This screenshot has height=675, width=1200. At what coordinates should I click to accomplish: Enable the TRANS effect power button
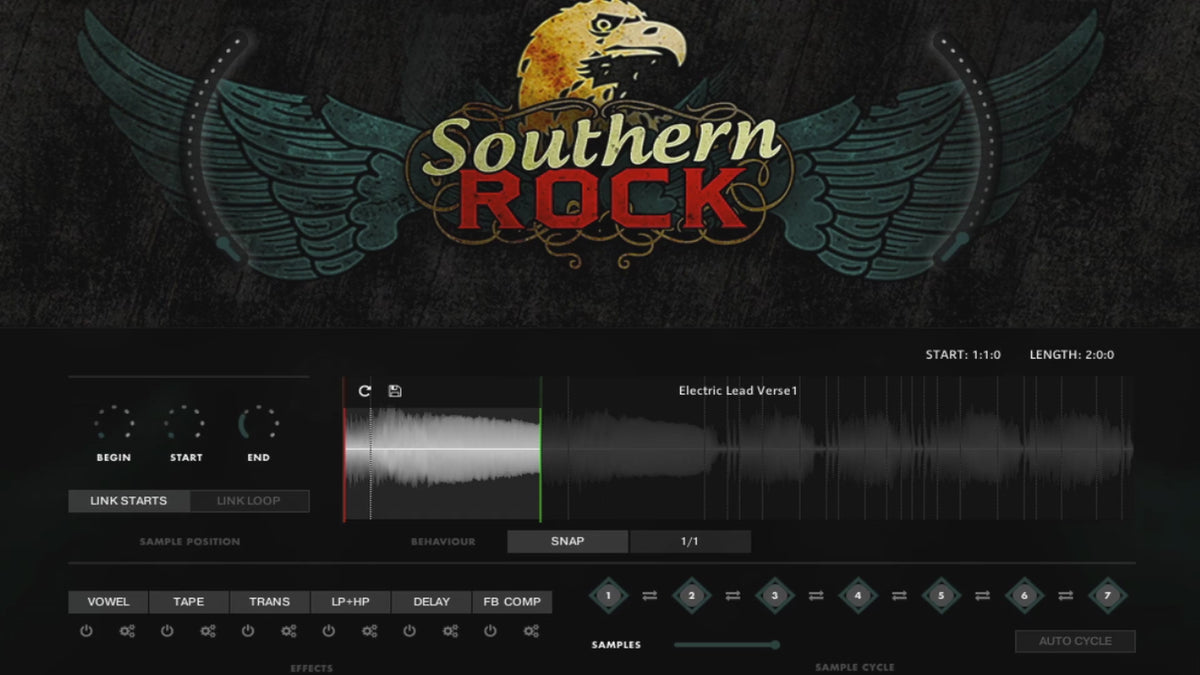(x=248, y=631)
